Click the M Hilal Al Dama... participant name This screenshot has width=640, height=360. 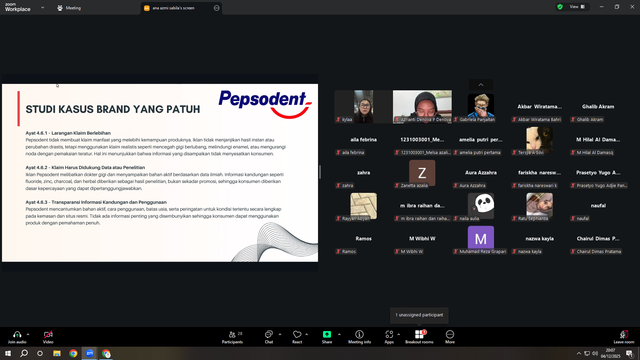[x=598, y=140]
